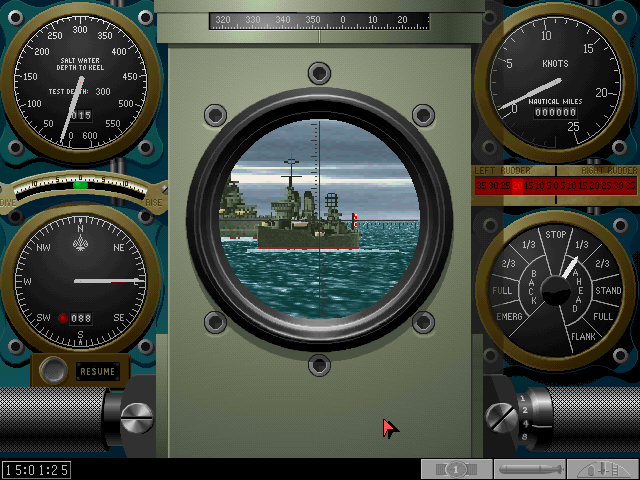The image size is (640, 480).
Task: Click the red lamp on compass gauge
Action: tap(63, 318)
